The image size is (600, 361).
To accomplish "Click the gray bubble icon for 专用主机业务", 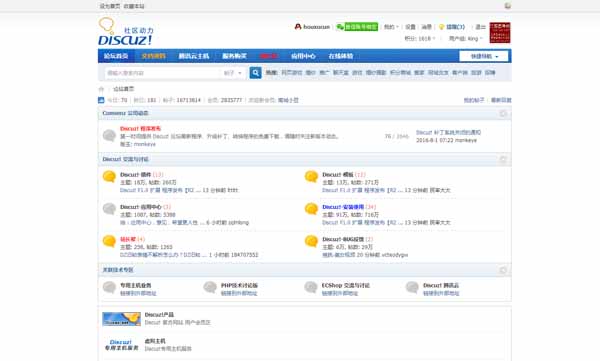I will tap(109, 287).
